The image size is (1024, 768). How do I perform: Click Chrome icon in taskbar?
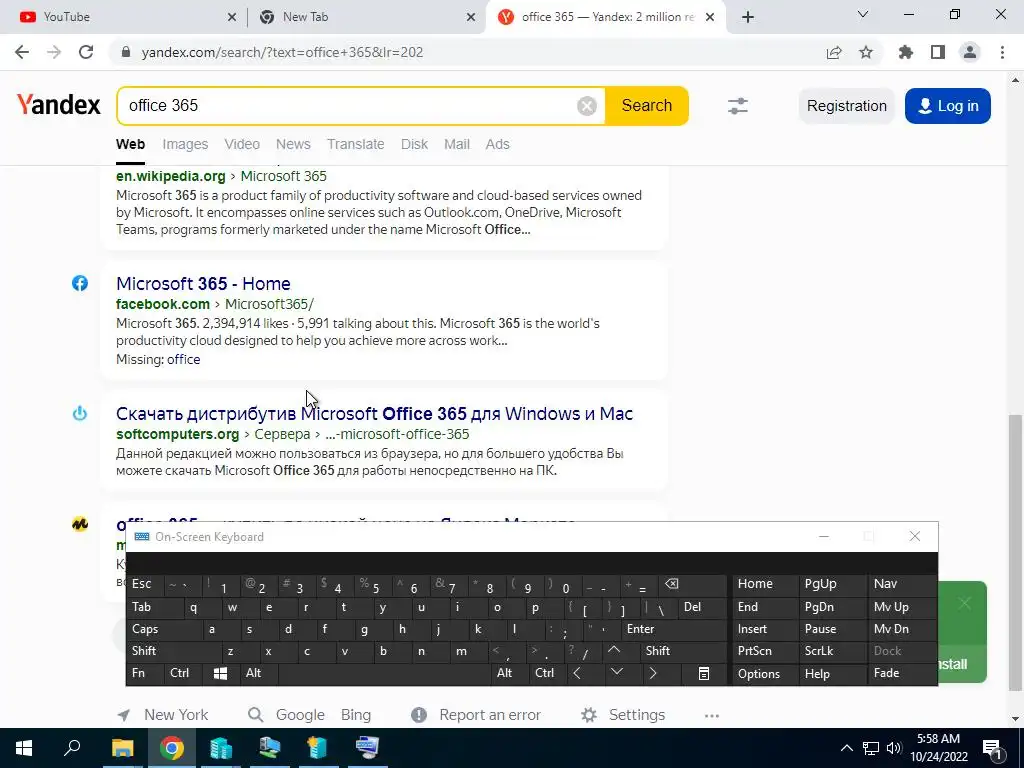point(172,748)
